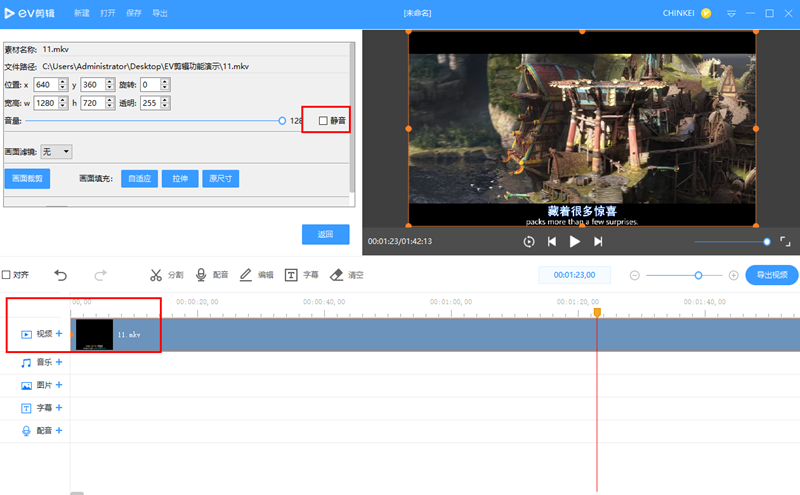800x495 pixels.
Task: Click the 导出视频 export button
Action: tap(771, 275)
